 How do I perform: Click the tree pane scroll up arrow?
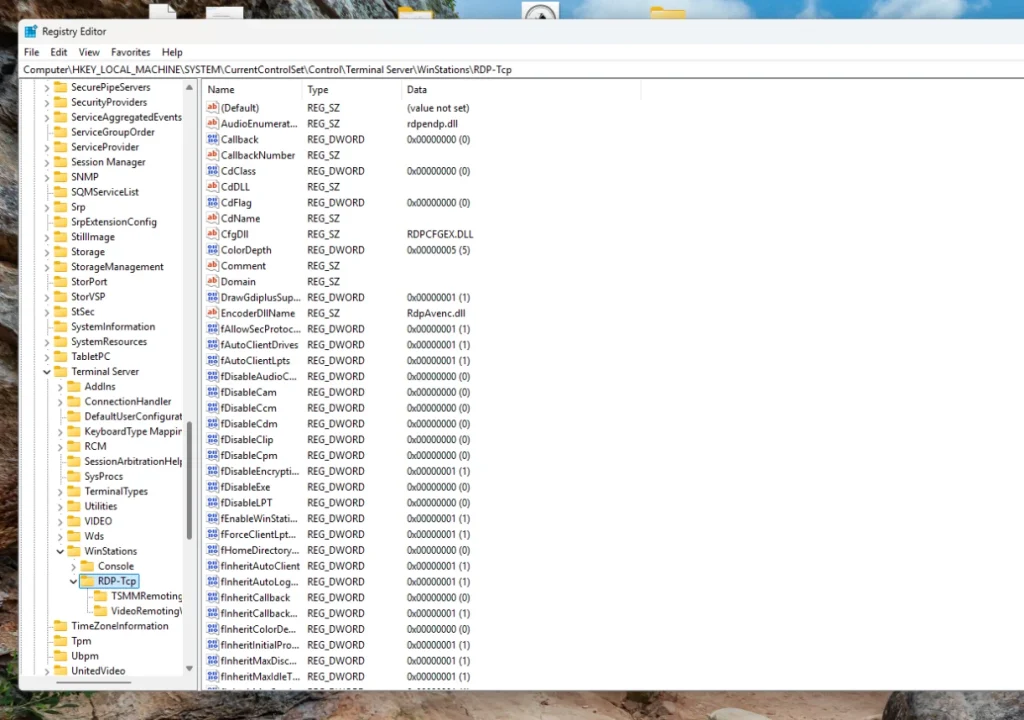(189, 87)
